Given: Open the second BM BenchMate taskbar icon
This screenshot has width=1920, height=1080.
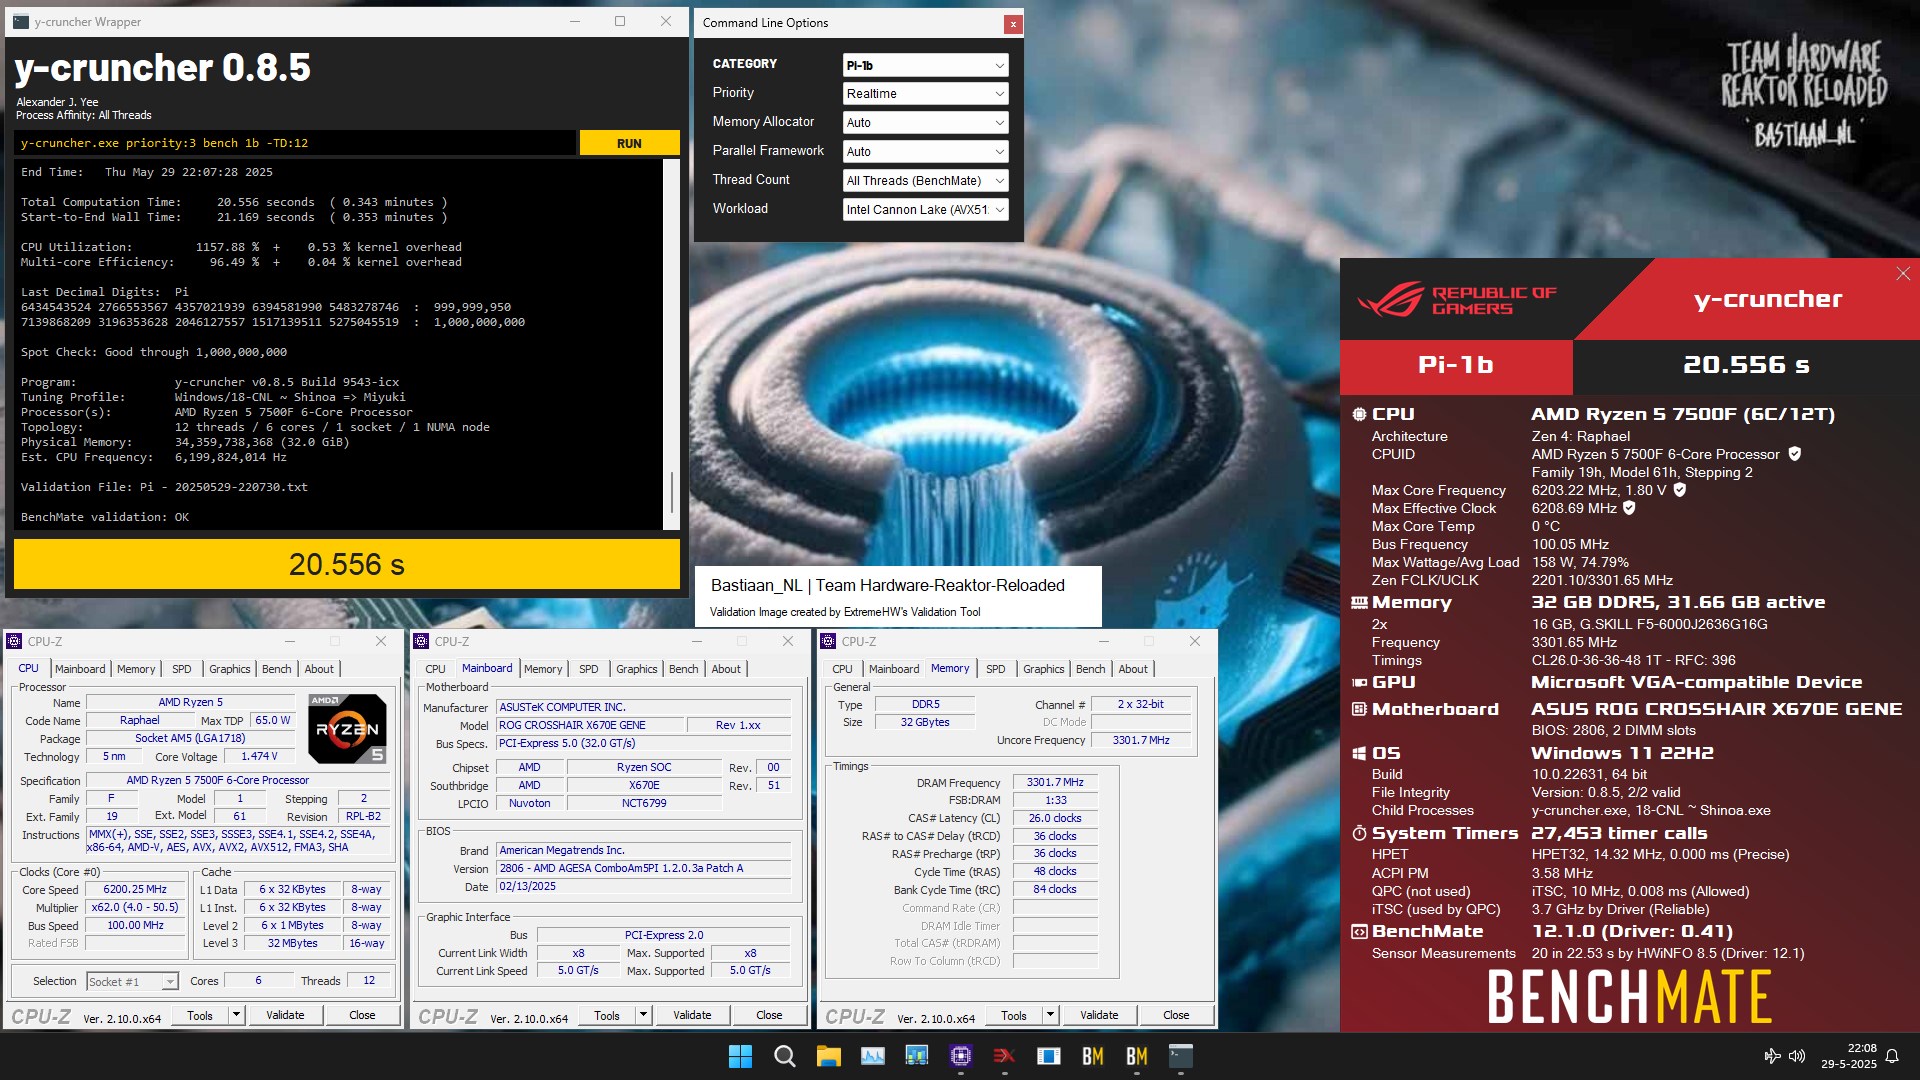Looking at the screenshot, I should pos(1137,1056).
